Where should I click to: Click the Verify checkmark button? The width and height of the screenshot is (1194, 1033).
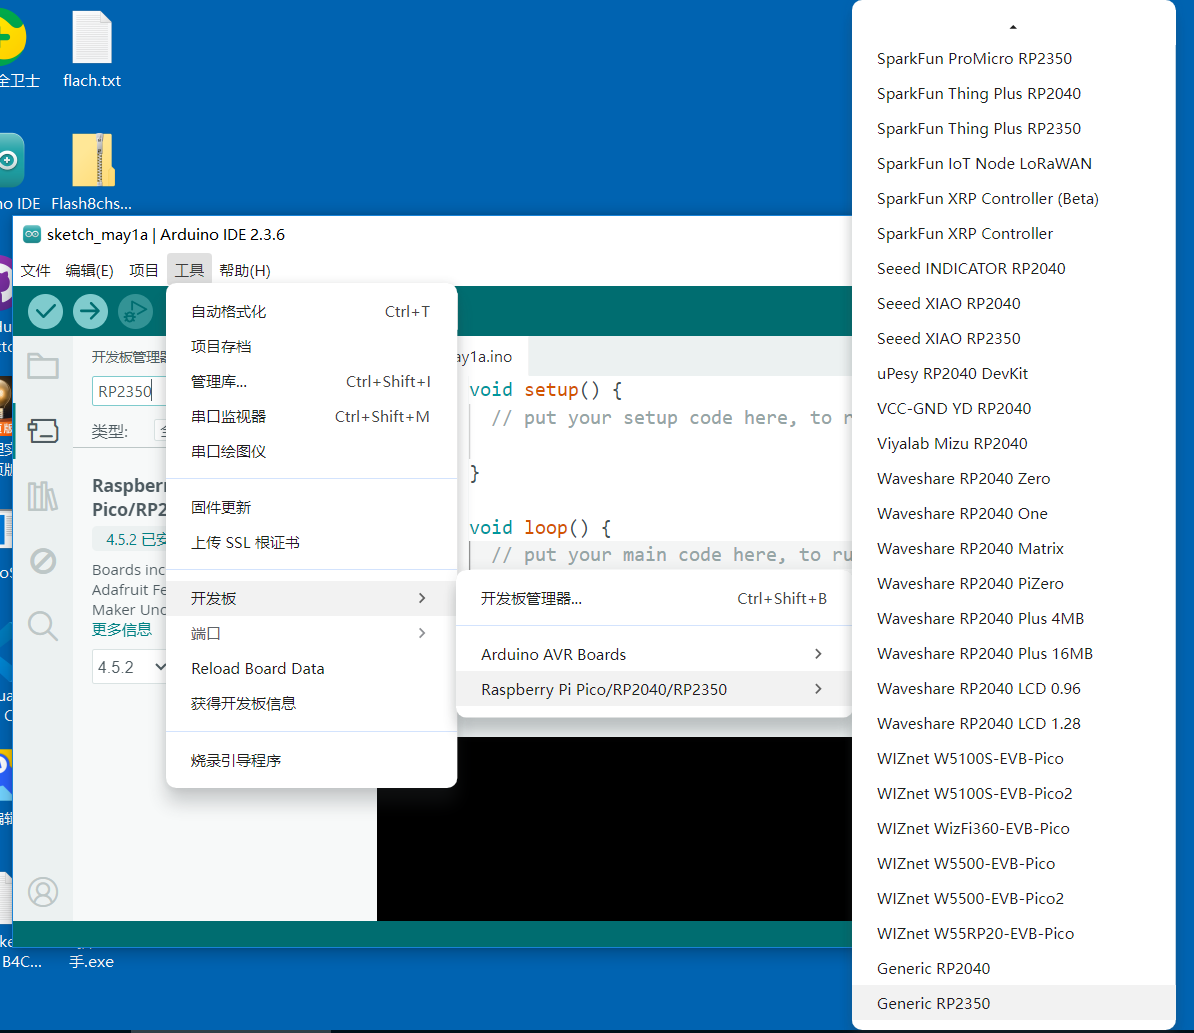click(46, 311)
